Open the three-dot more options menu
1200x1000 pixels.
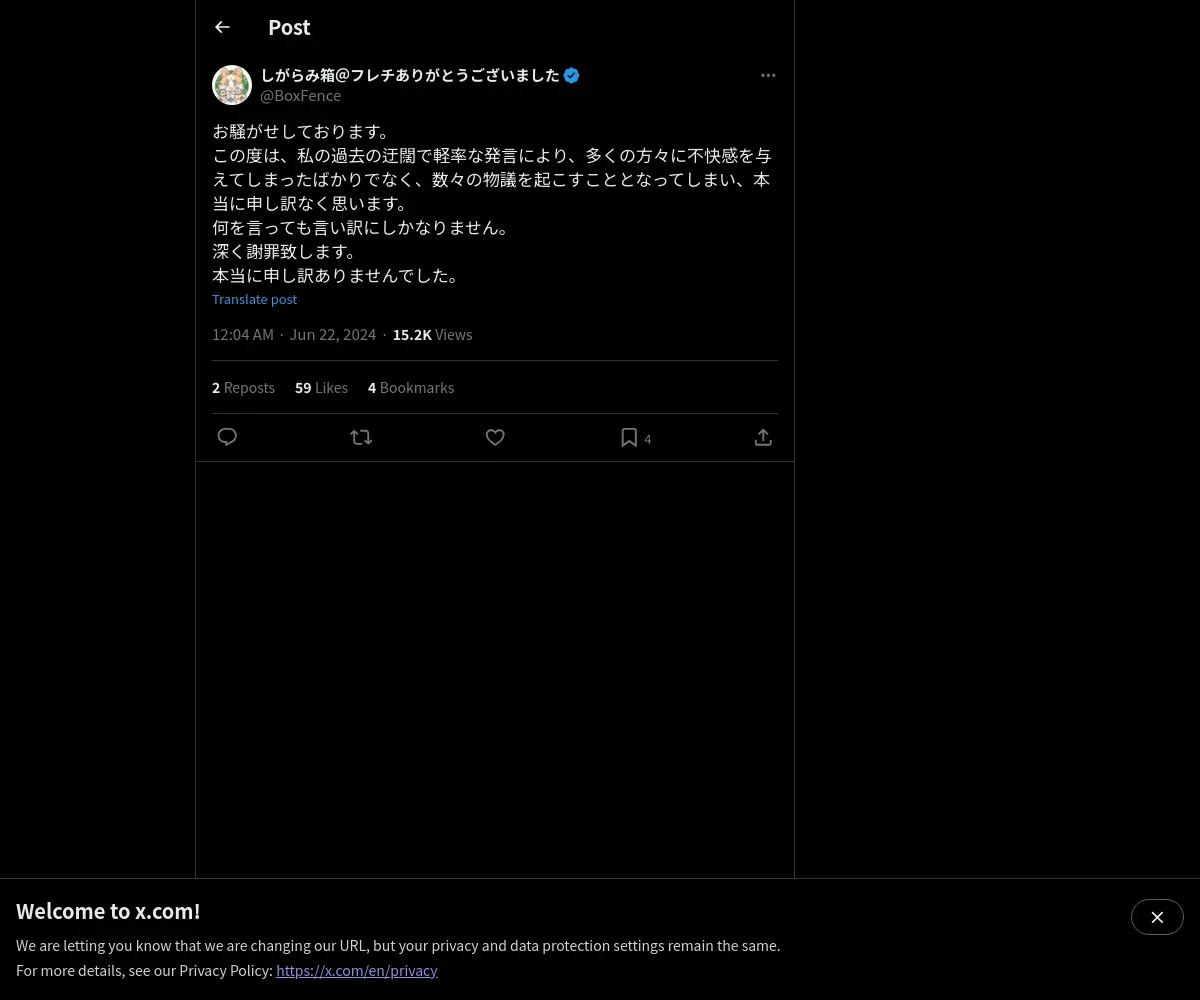(x=768, y=75)
